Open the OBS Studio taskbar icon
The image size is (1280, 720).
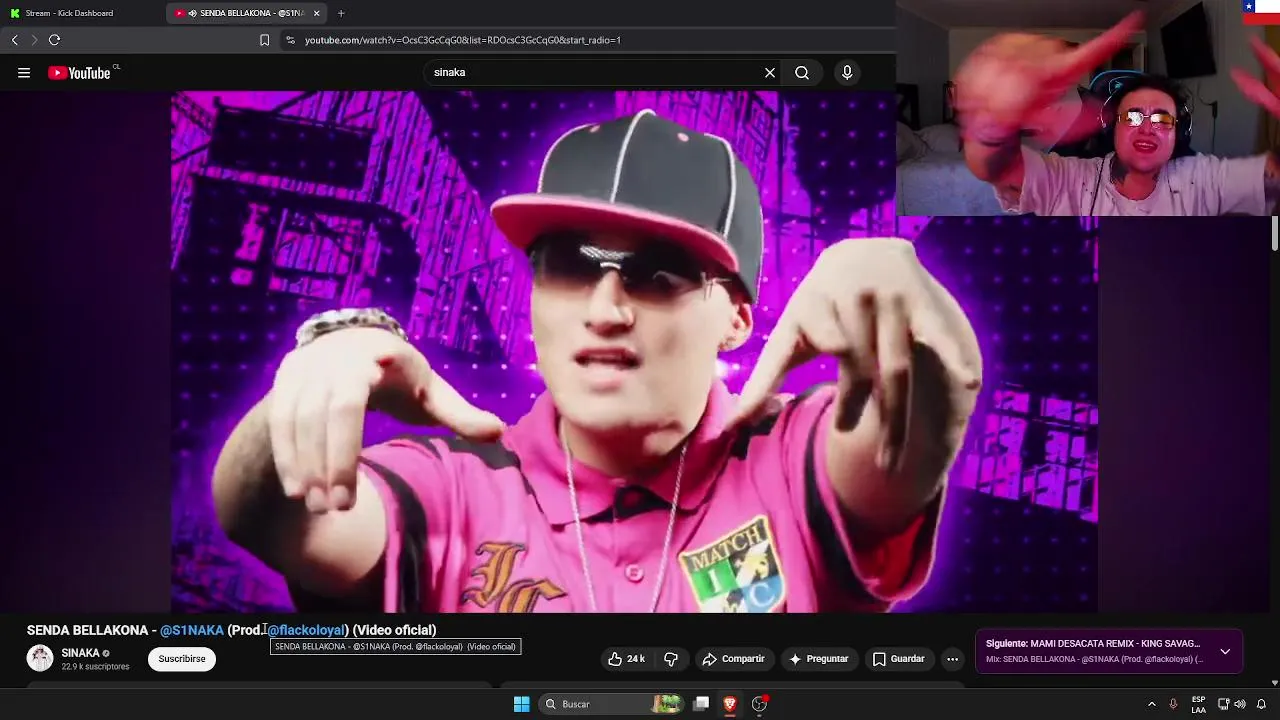759,704
